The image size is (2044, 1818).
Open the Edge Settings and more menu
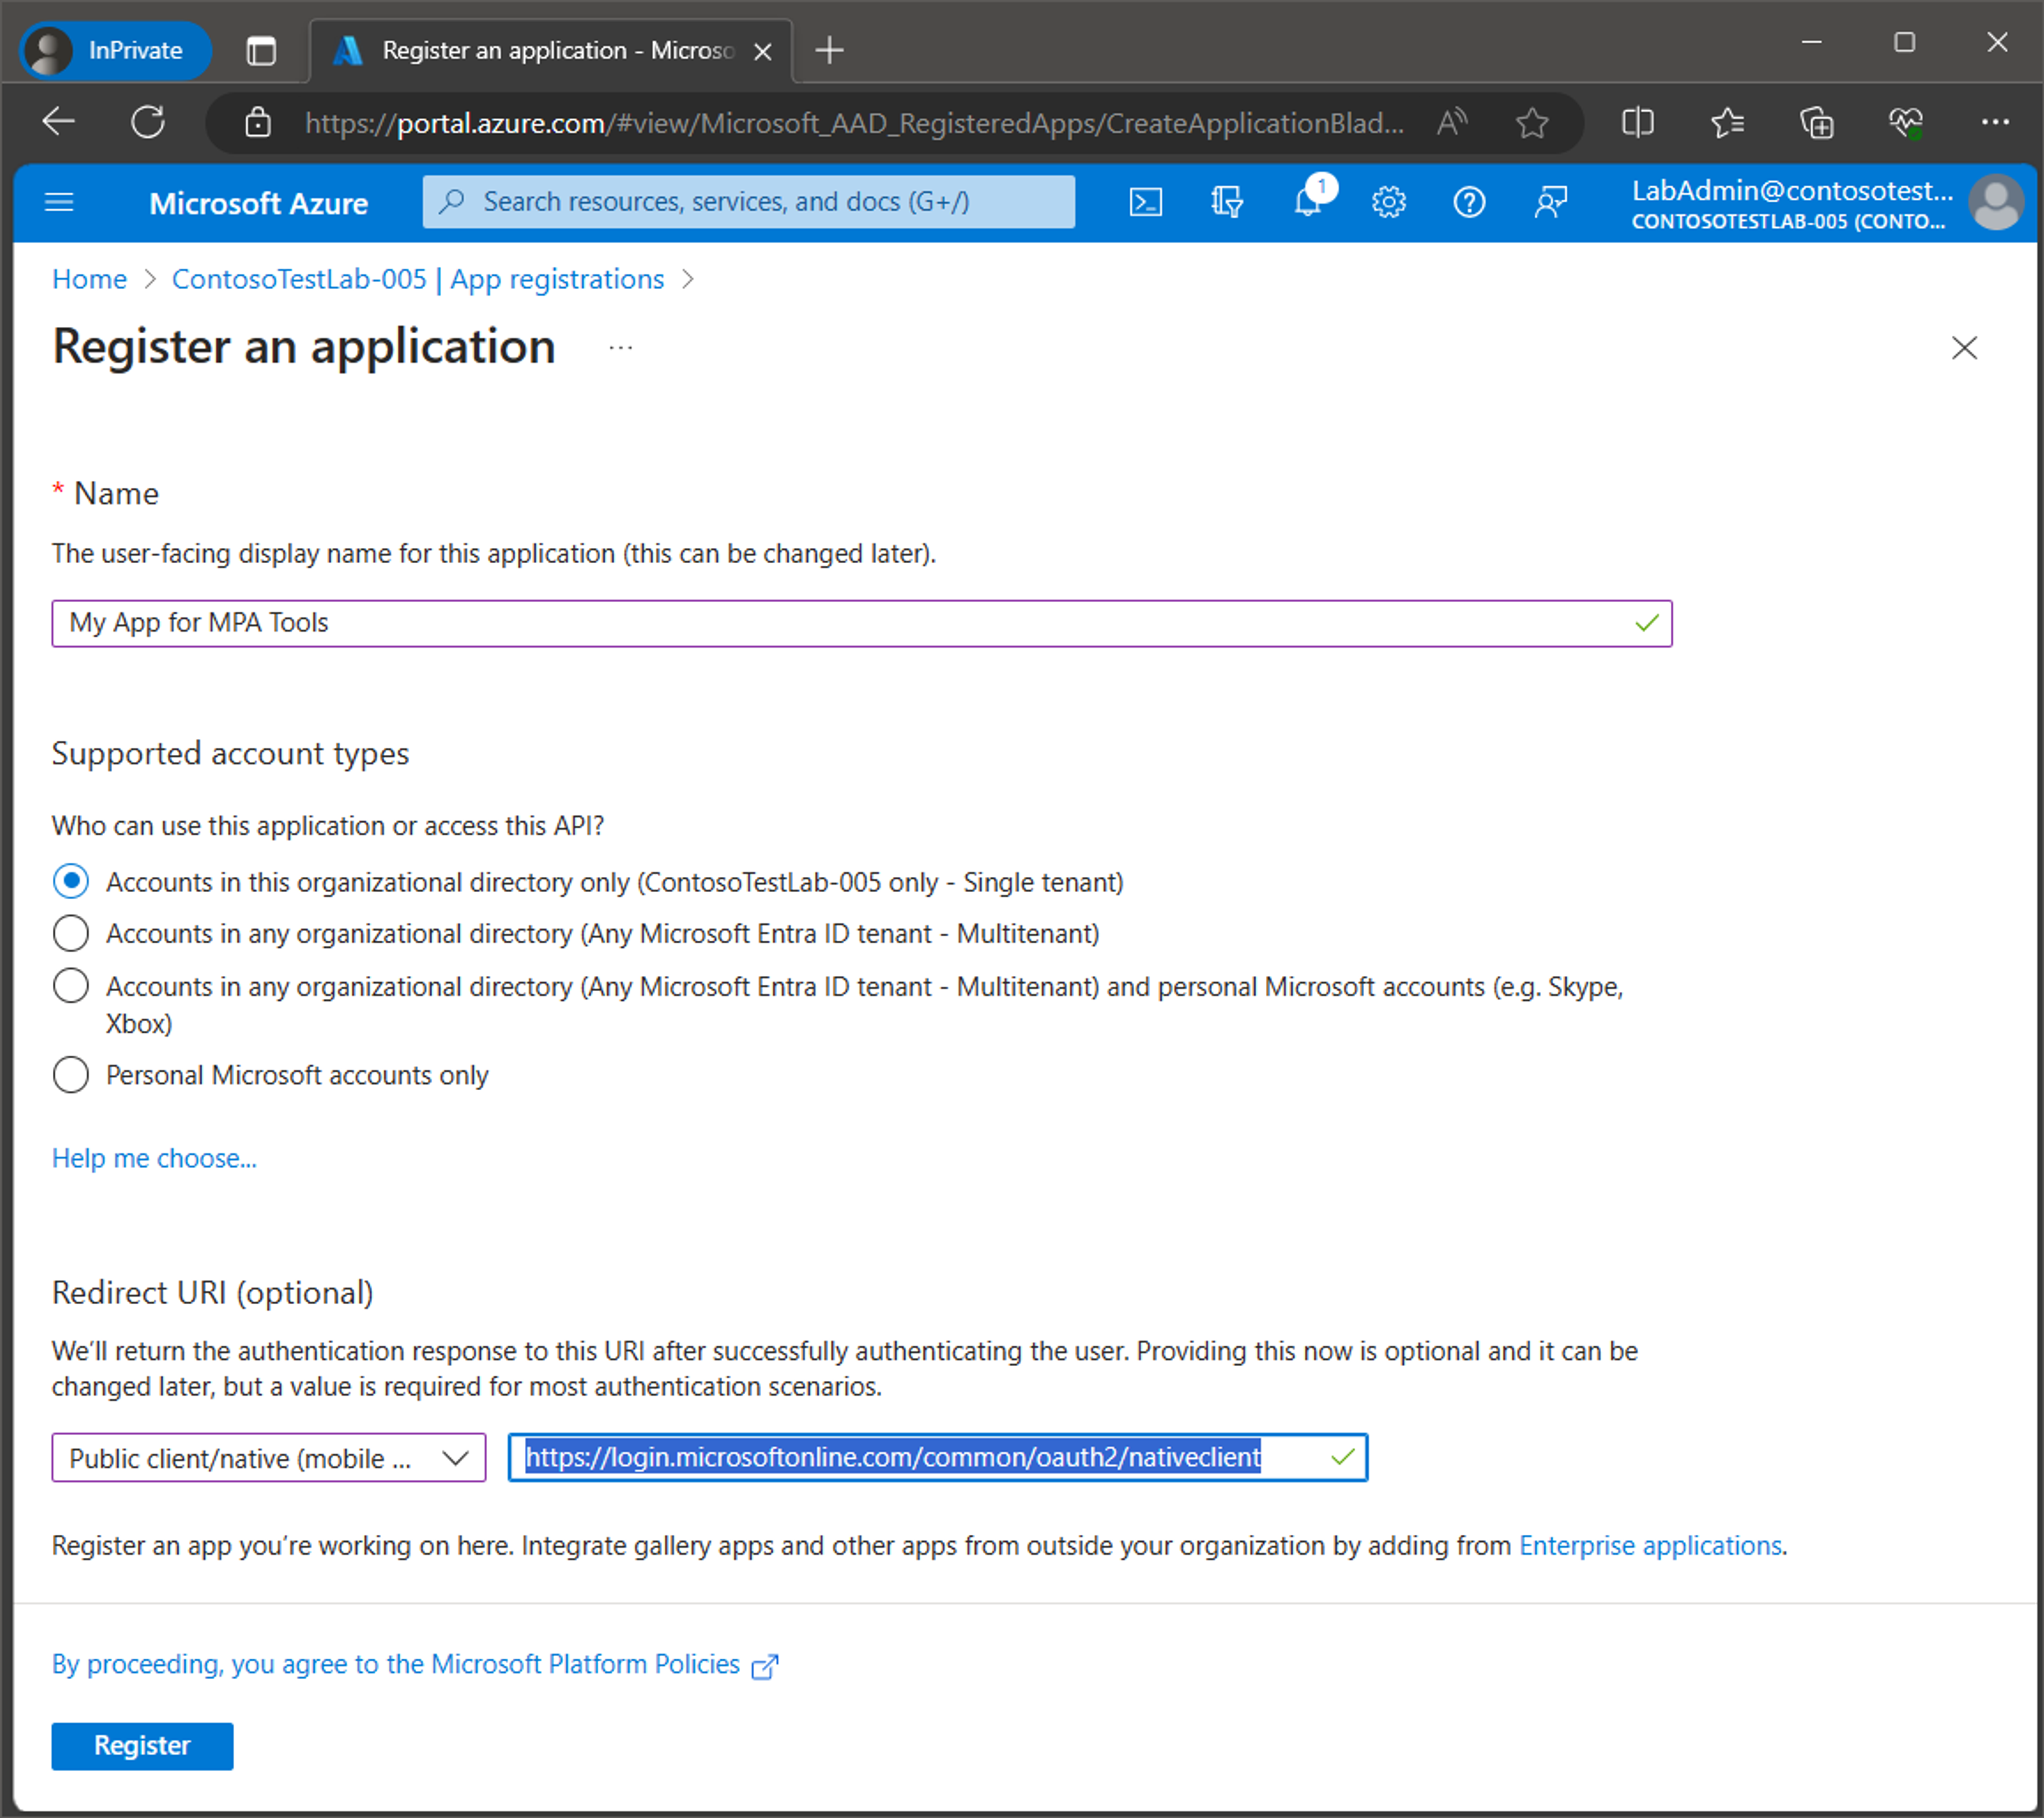pyautogui.click(x=1995, y=122)
